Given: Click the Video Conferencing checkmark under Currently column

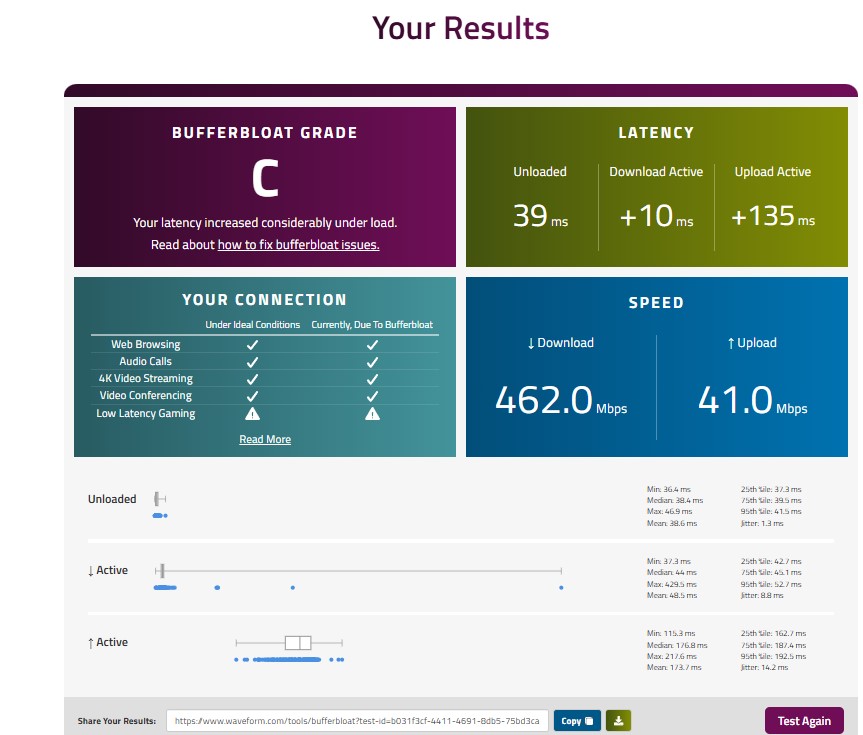Looking at the screenshot, I should 372,396.
